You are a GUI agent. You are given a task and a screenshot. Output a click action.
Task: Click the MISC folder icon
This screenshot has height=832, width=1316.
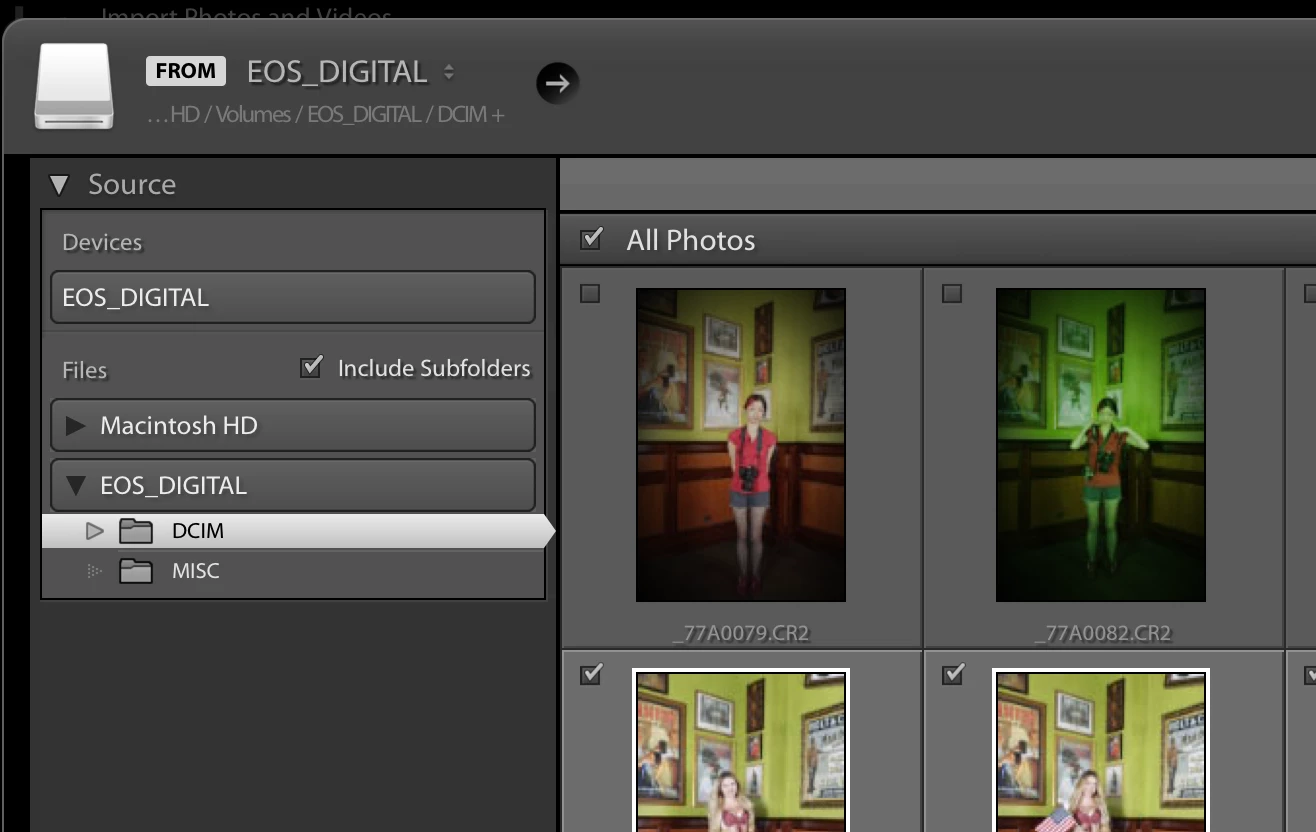click(x=136, y=571)
